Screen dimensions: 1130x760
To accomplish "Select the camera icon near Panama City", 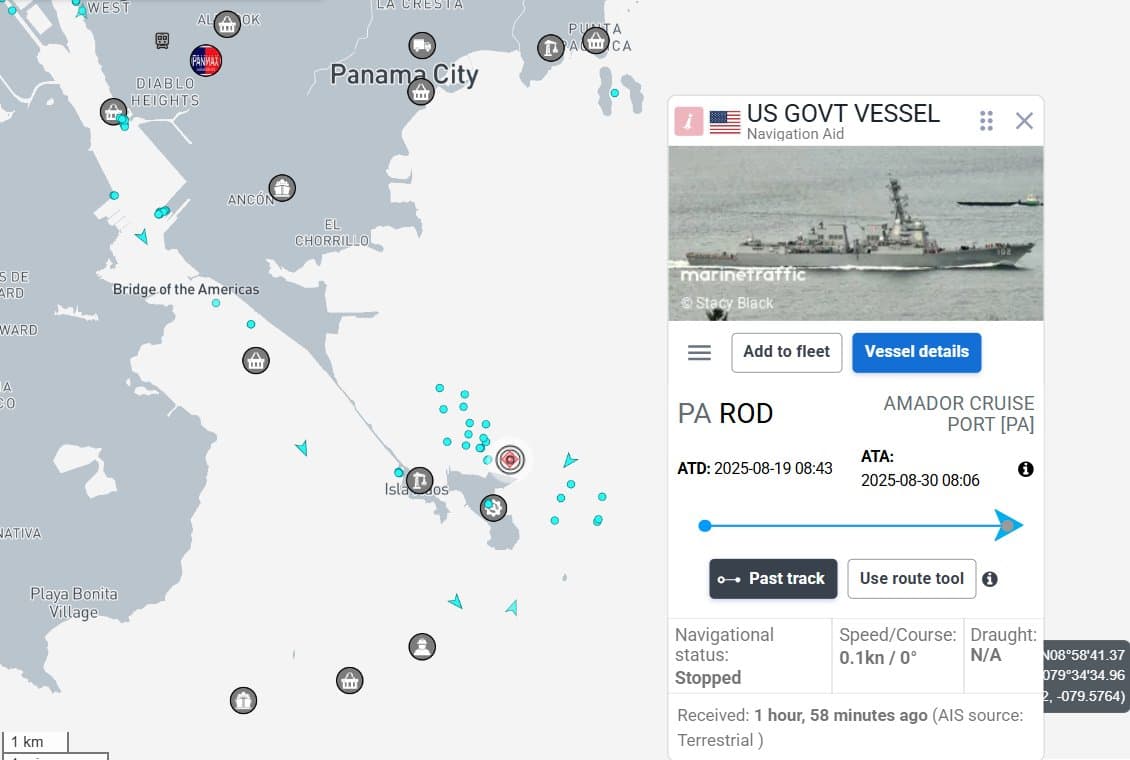I will 421,46.
